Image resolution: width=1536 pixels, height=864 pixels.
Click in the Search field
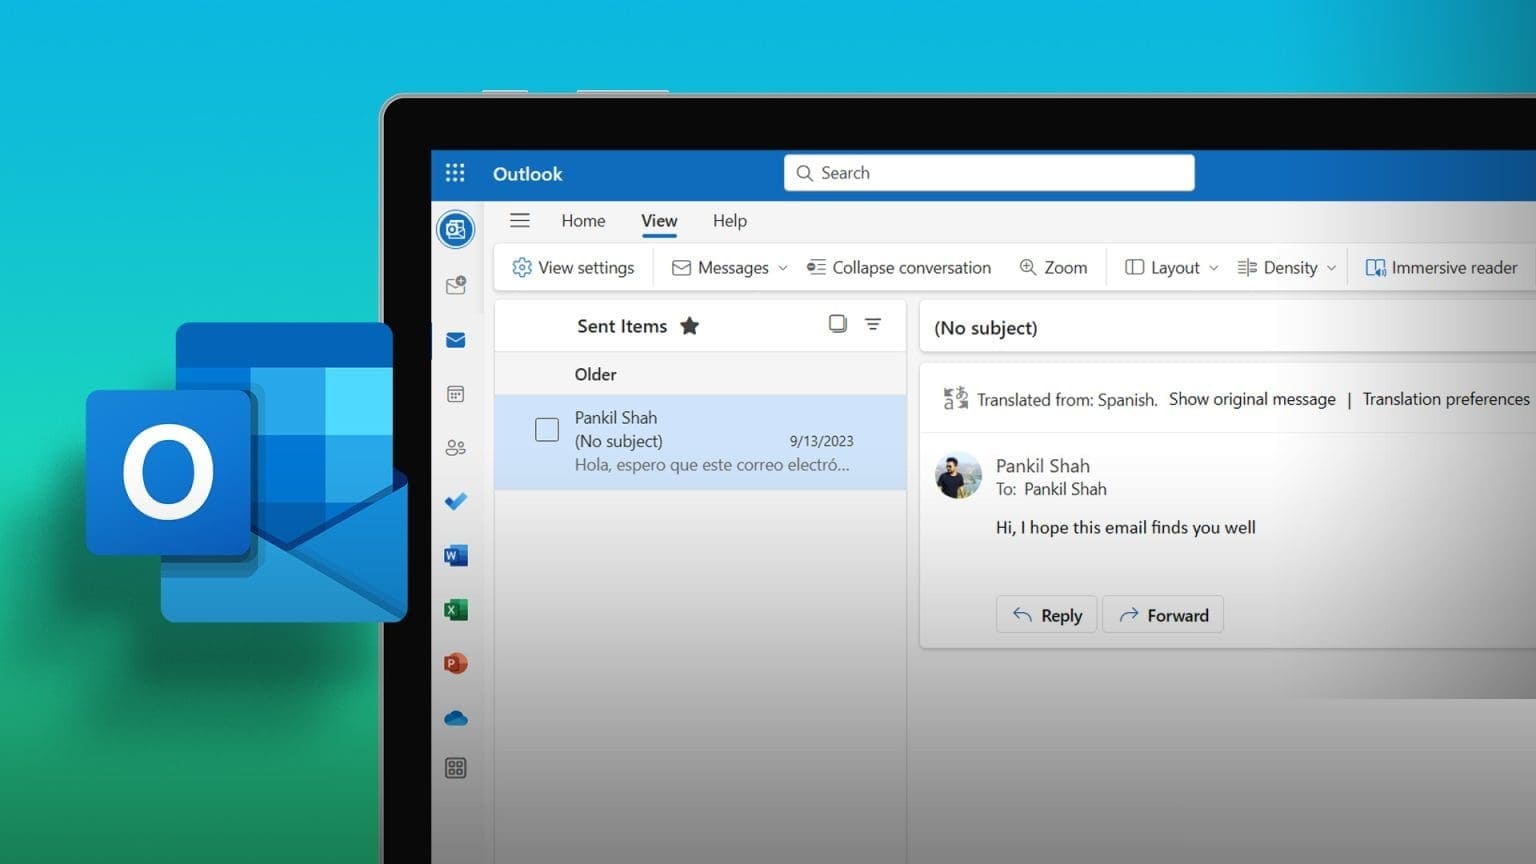click(989, 173)
